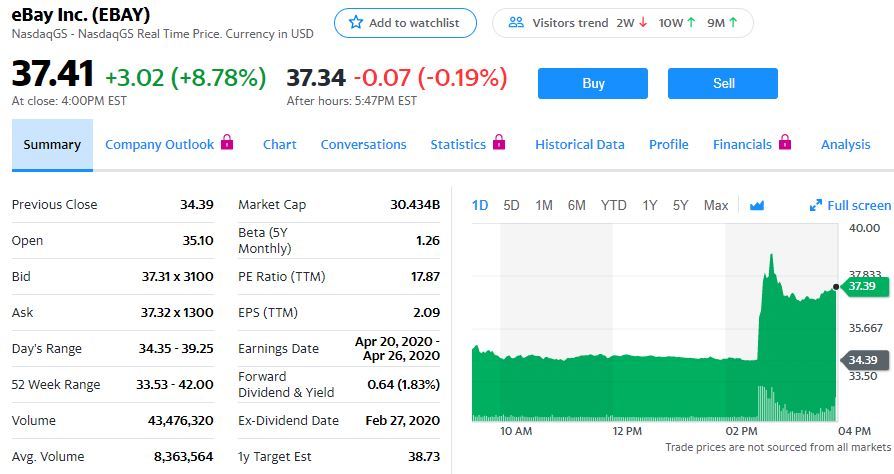The height and width of the screenshot is (474, 894).
Task: Click the 9M up arrow trend indicator
Action: click(733, 23)
